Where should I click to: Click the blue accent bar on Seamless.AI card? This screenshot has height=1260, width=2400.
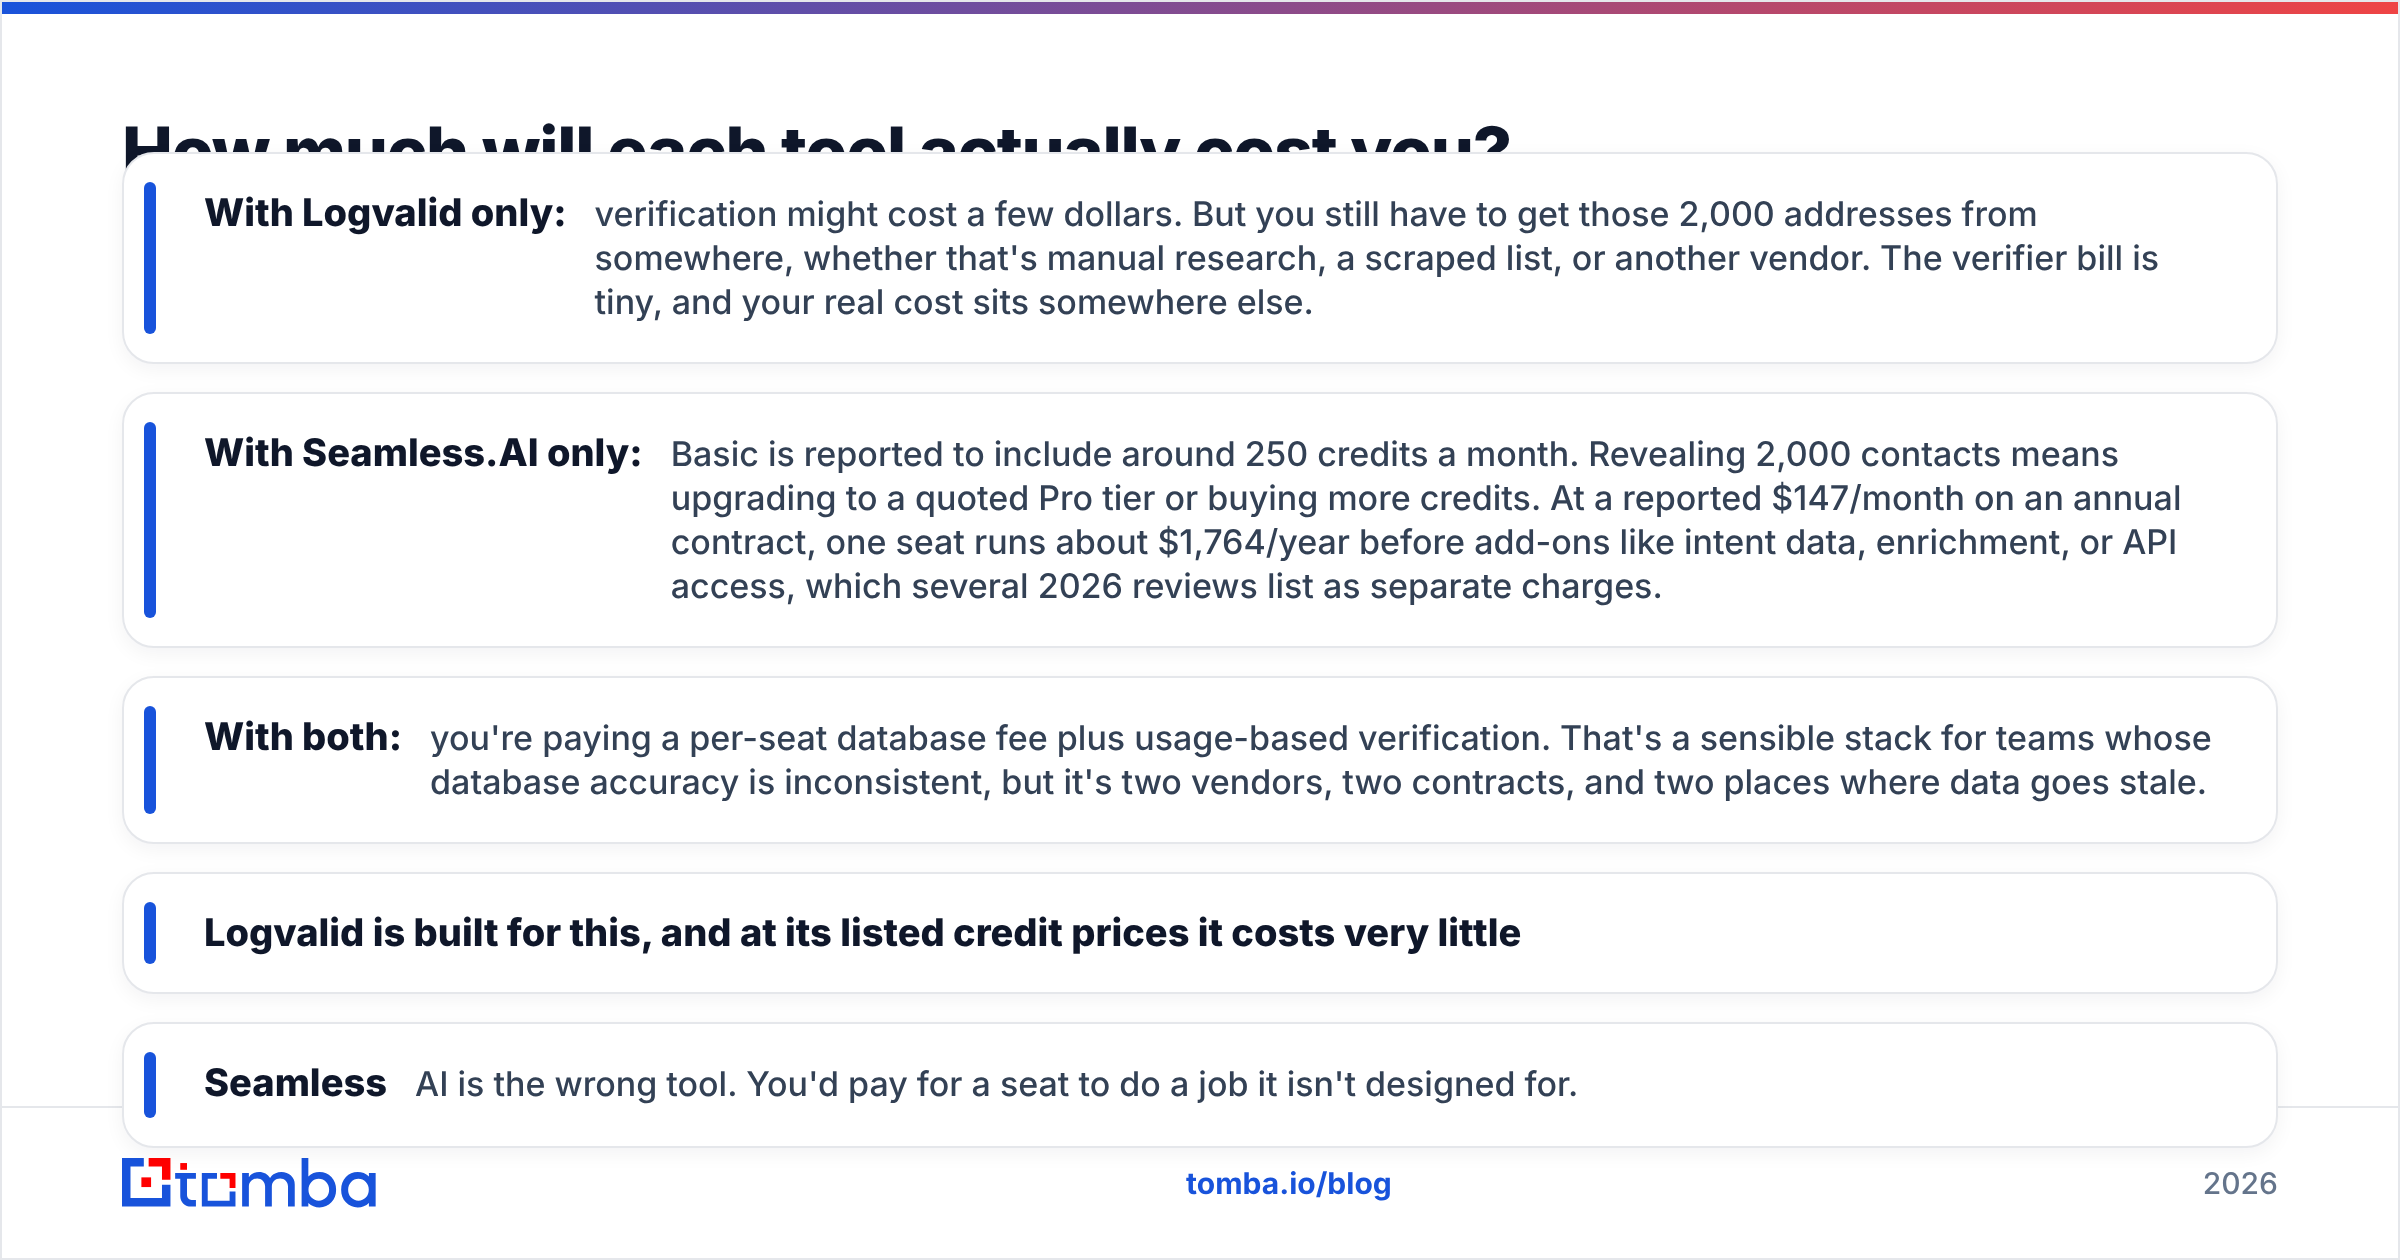150,520
